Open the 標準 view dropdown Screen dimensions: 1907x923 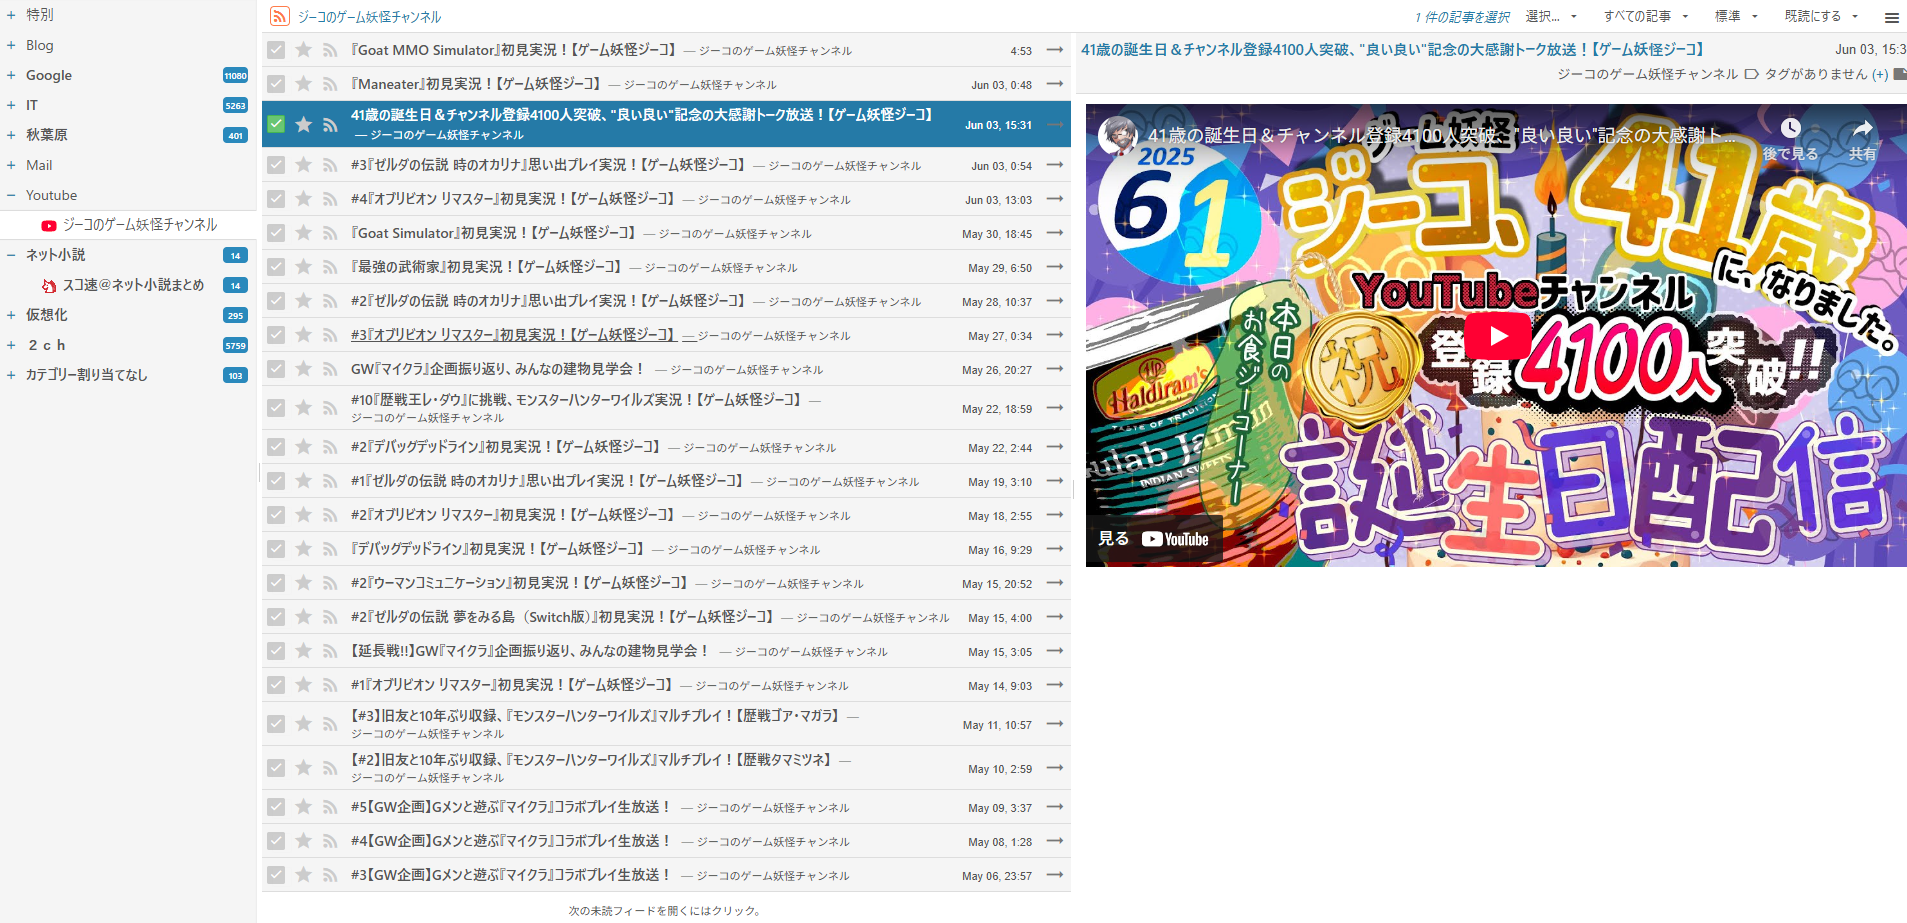pos(1736,16)
